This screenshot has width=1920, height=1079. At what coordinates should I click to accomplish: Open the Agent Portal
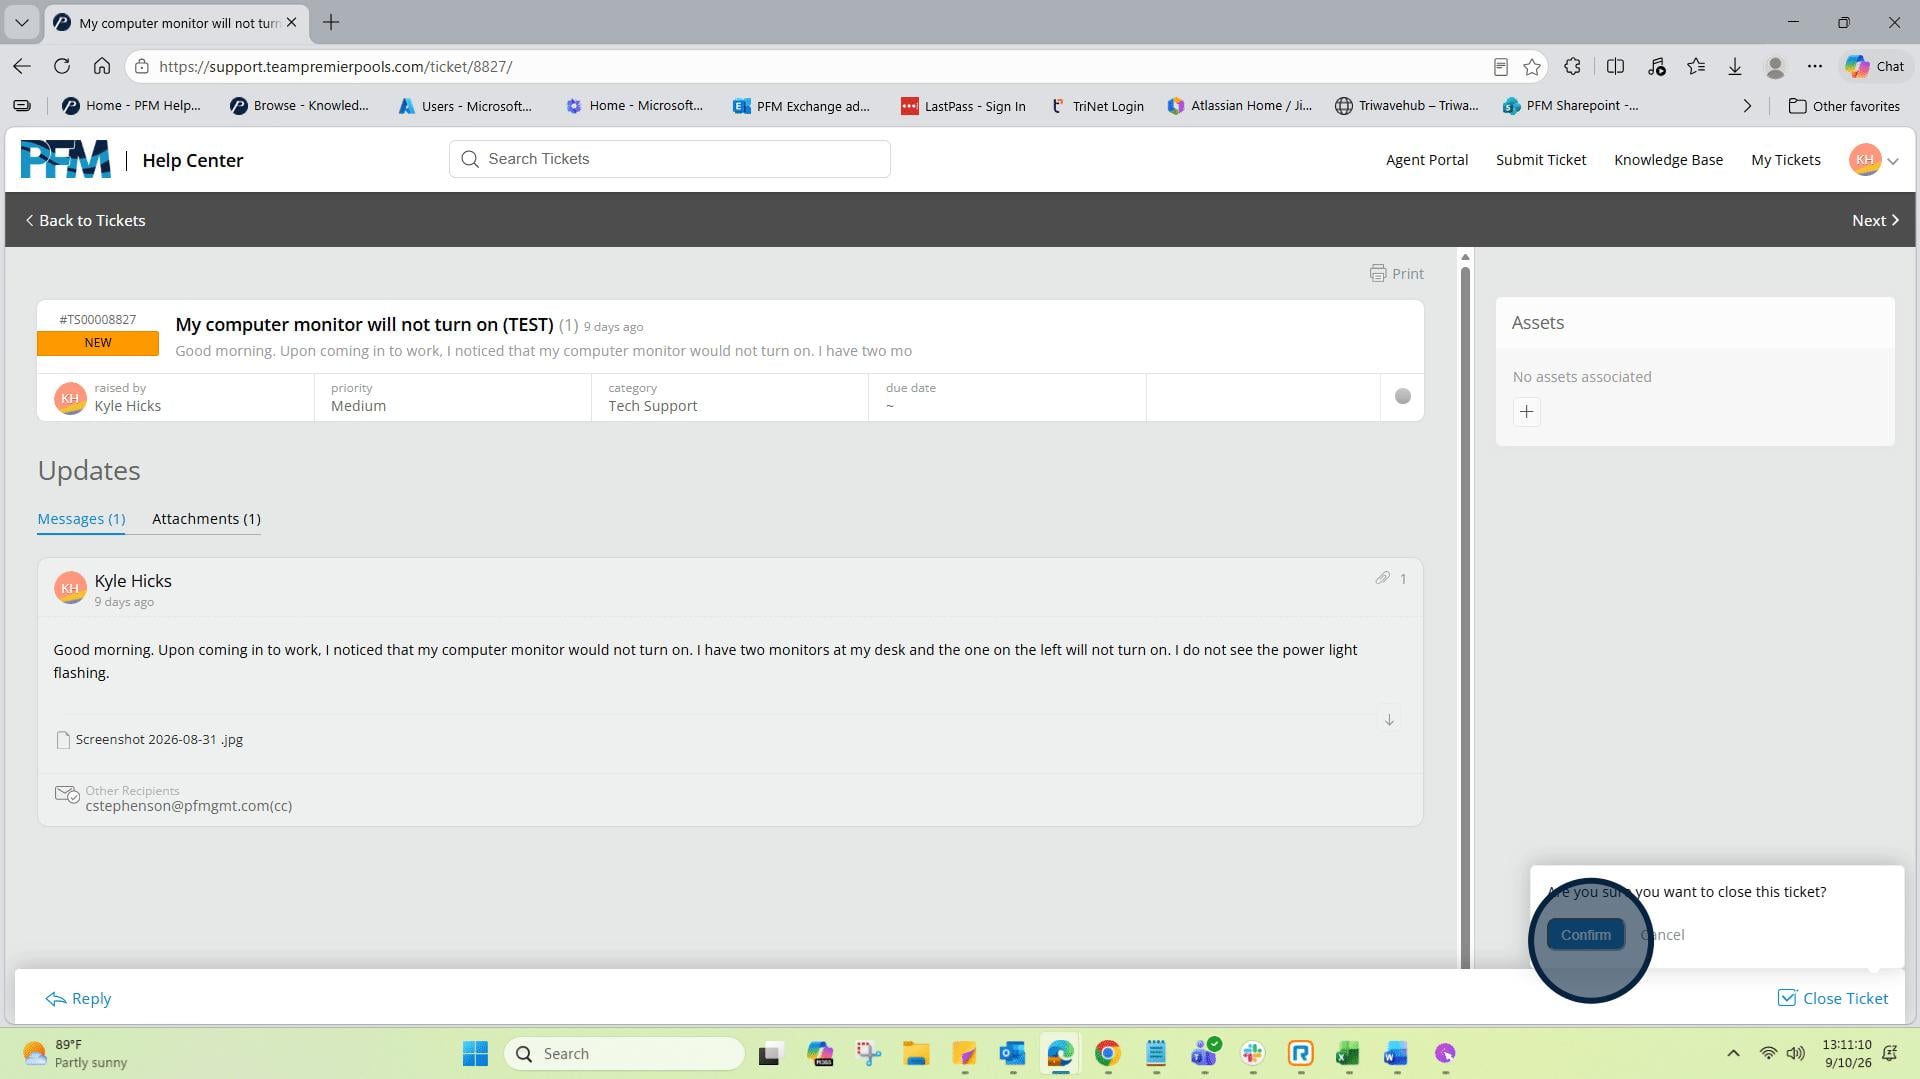tap(1426, 160)
